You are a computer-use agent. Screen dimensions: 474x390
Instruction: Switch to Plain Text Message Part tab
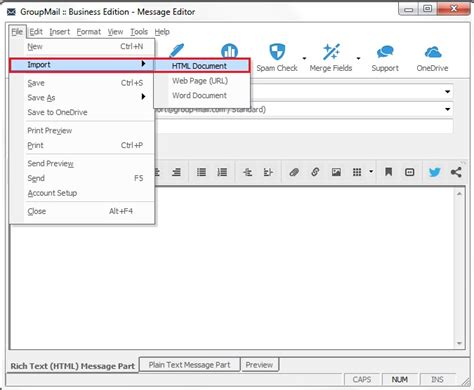(x=189, y=365)
